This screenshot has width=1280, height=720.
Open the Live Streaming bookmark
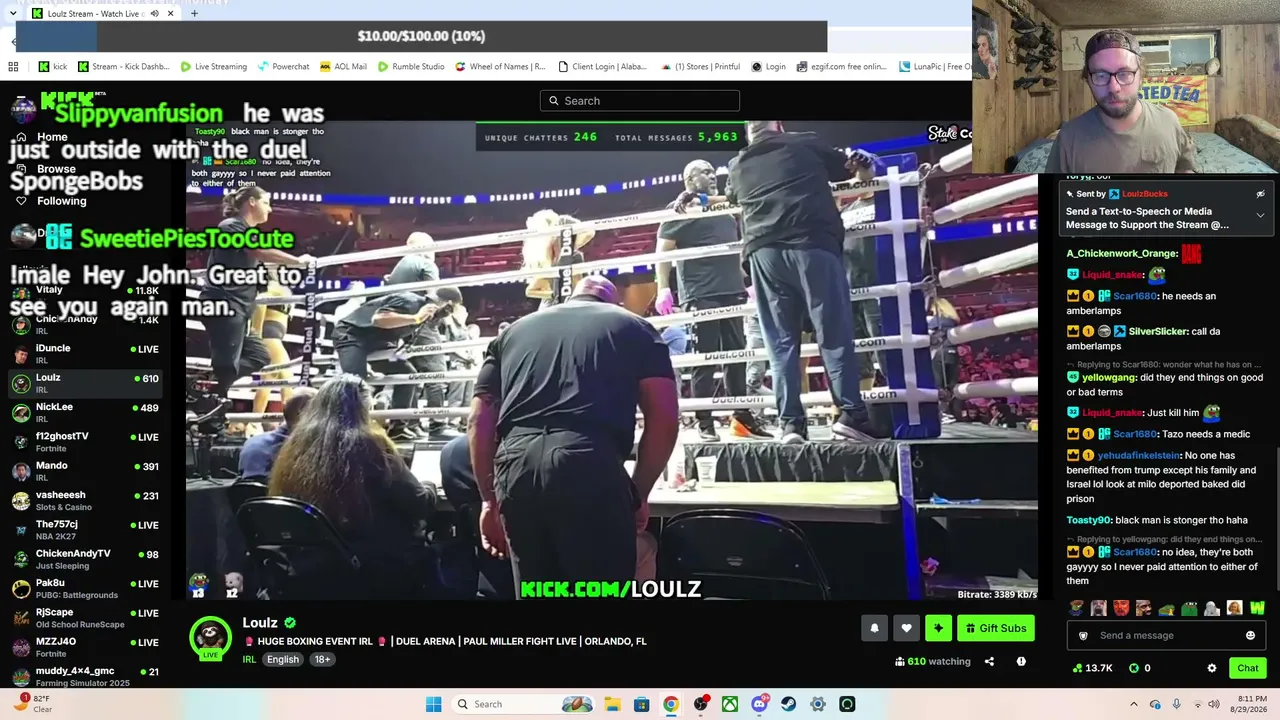[x=214, y=67]
